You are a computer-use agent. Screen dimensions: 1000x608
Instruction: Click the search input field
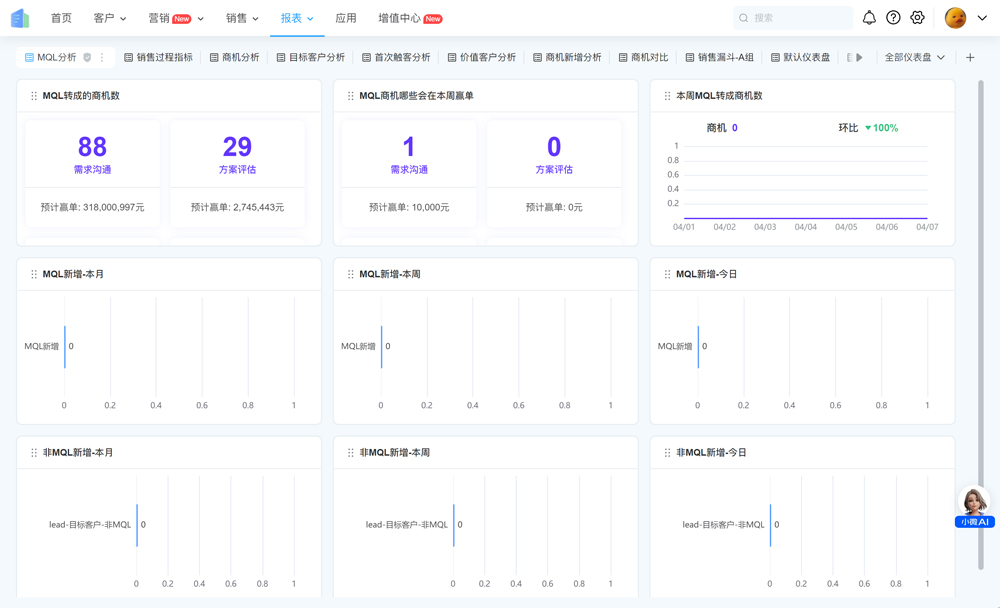793,17
